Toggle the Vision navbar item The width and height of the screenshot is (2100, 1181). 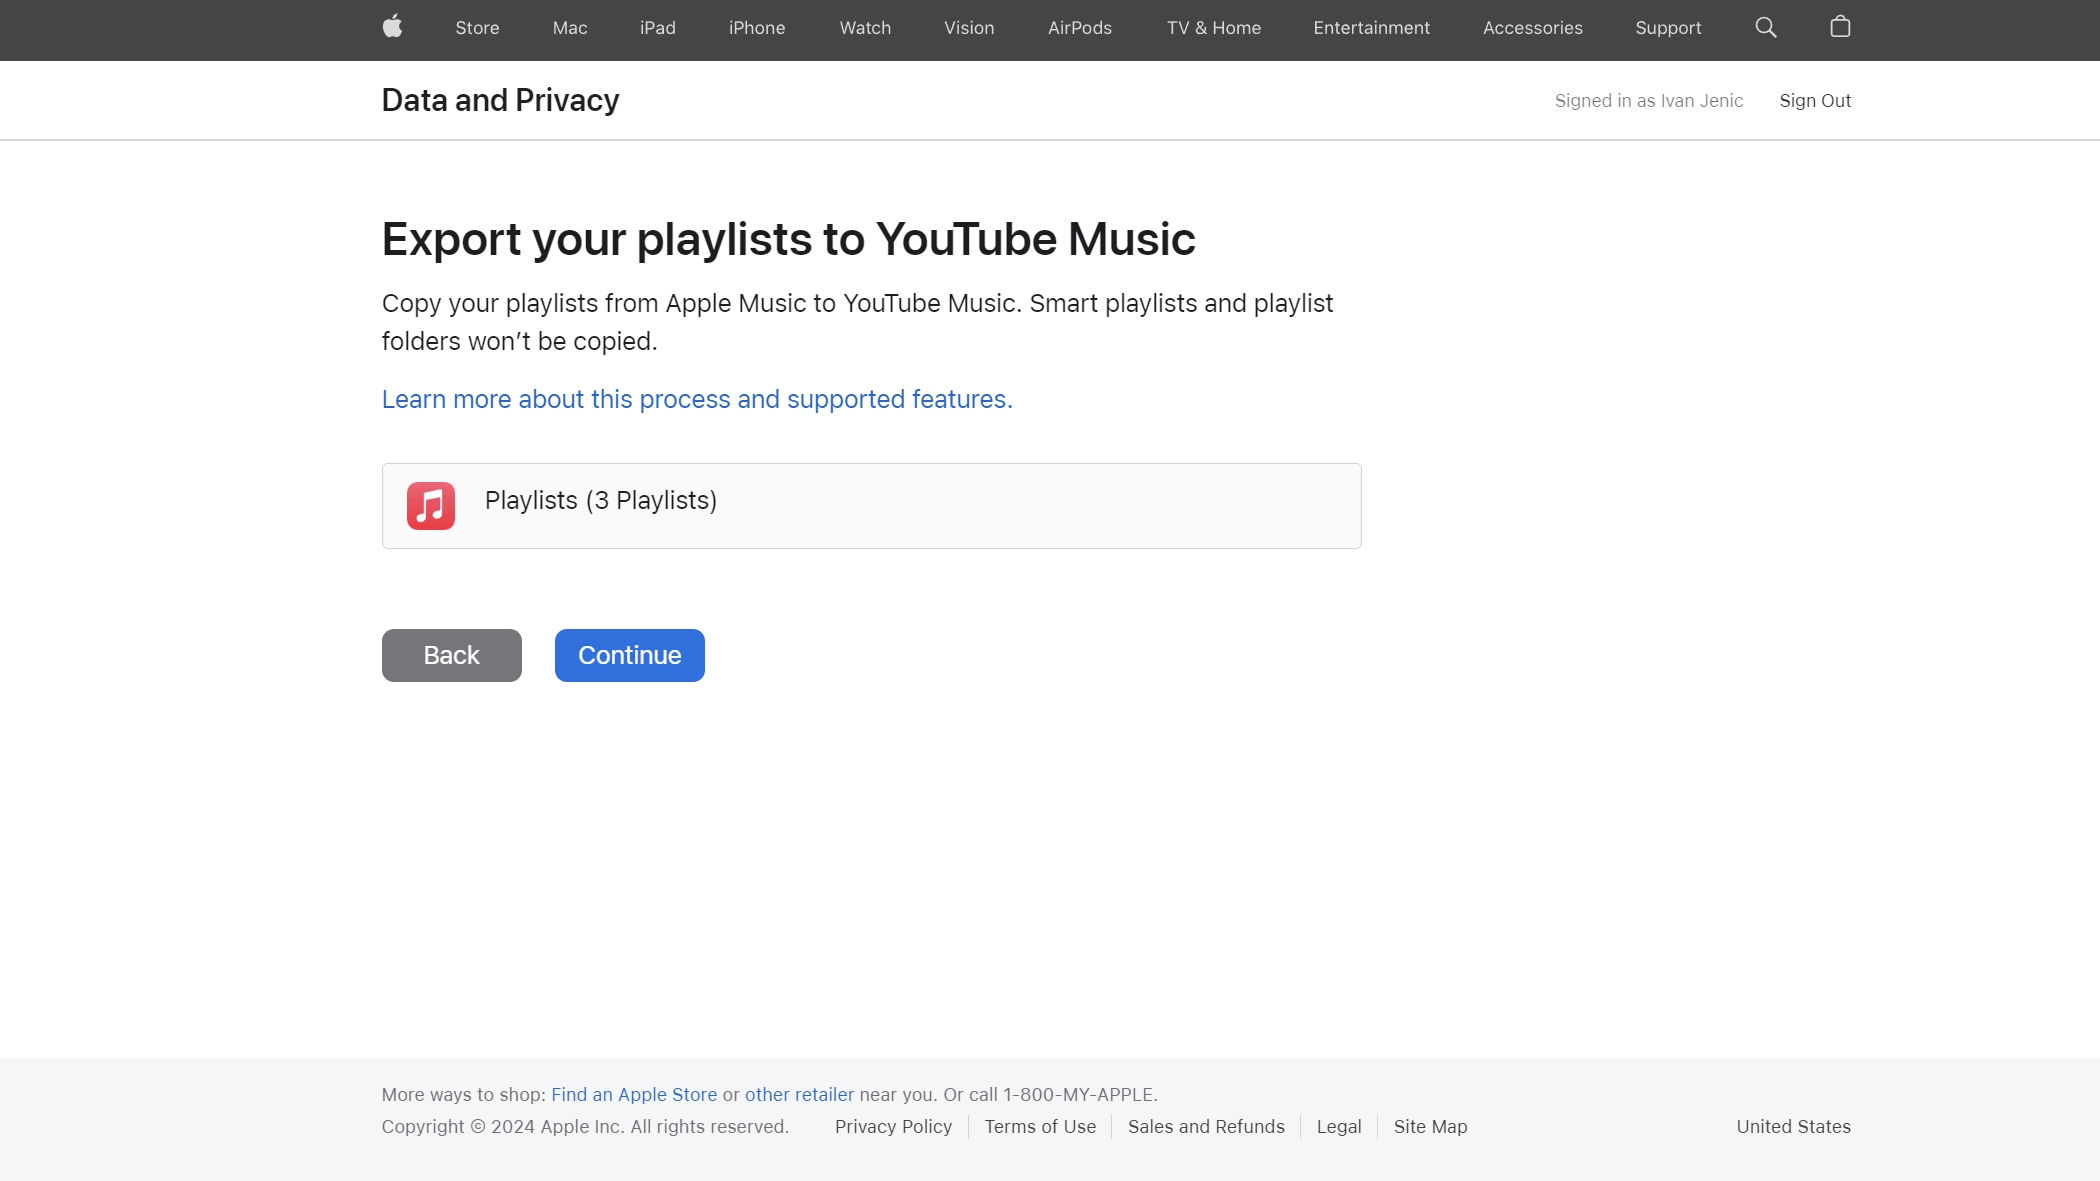(x=968, y=27)
